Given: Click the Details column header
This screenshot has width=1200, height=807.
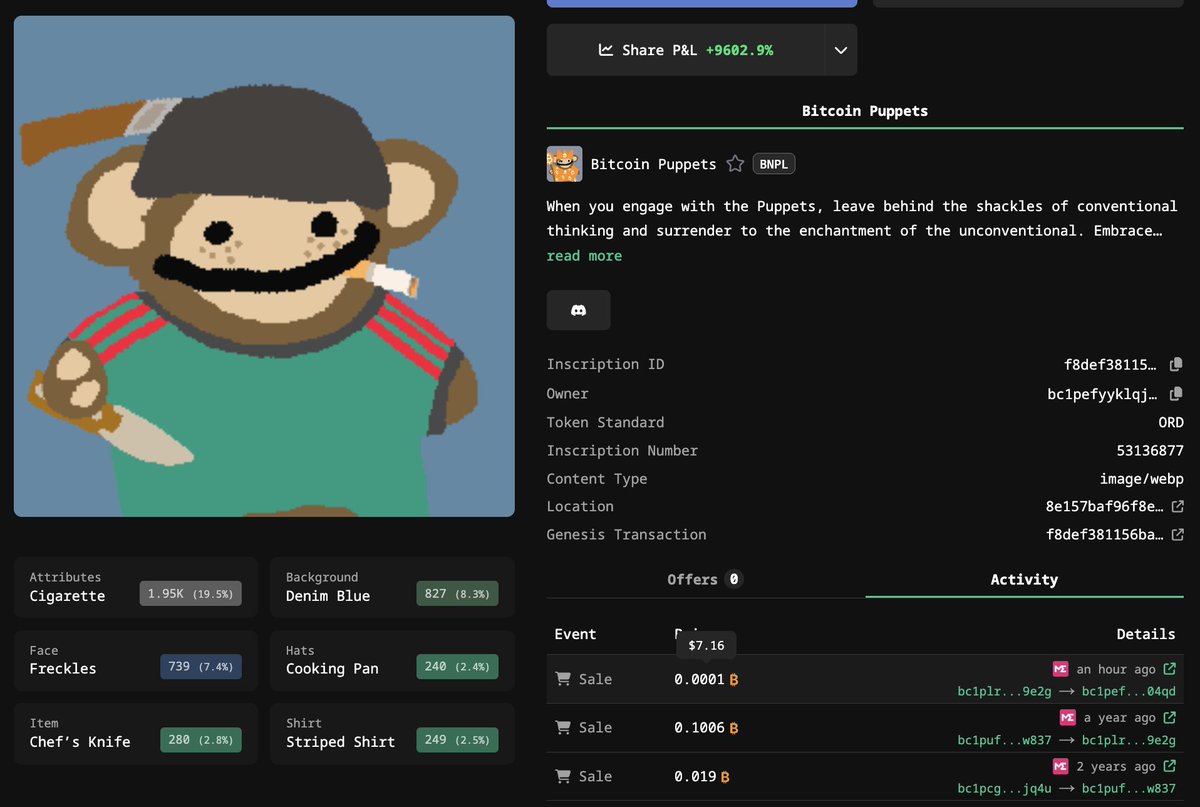Looking at the screenshot, I should [x=1146, y=634].
